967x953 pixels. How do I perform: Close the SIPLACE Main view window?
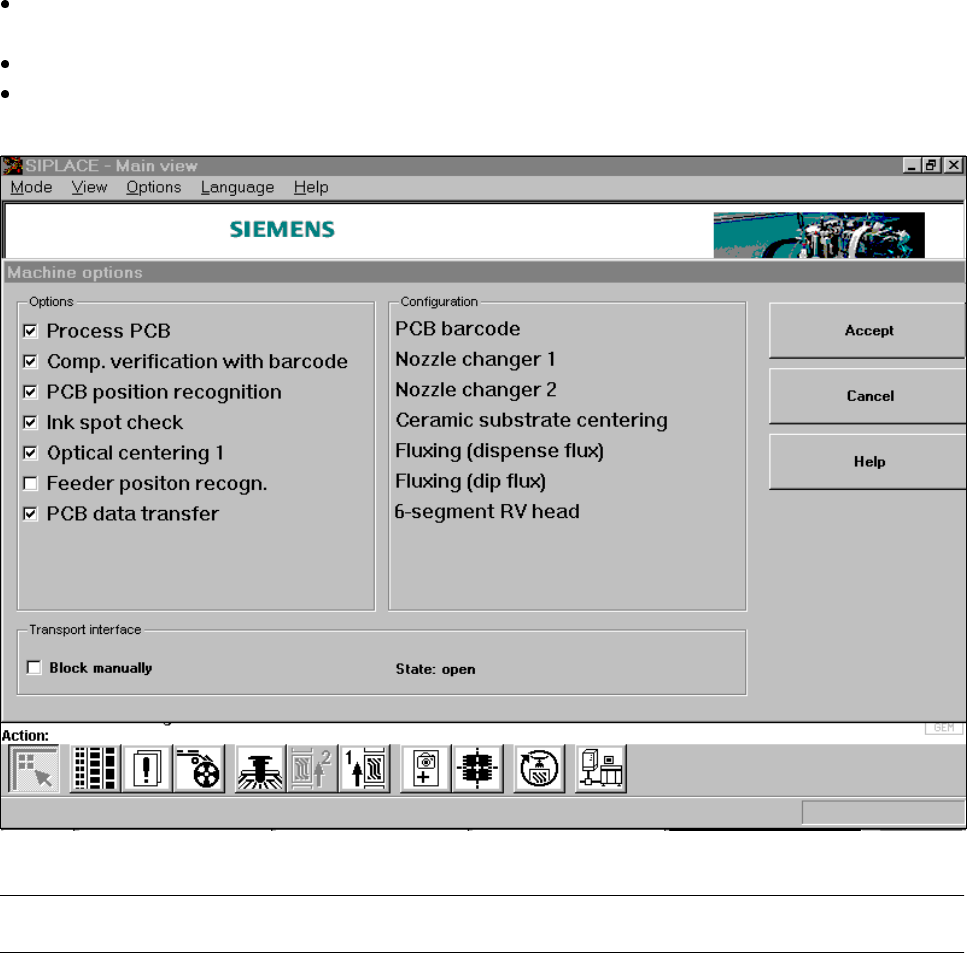(x=953, y=165)
